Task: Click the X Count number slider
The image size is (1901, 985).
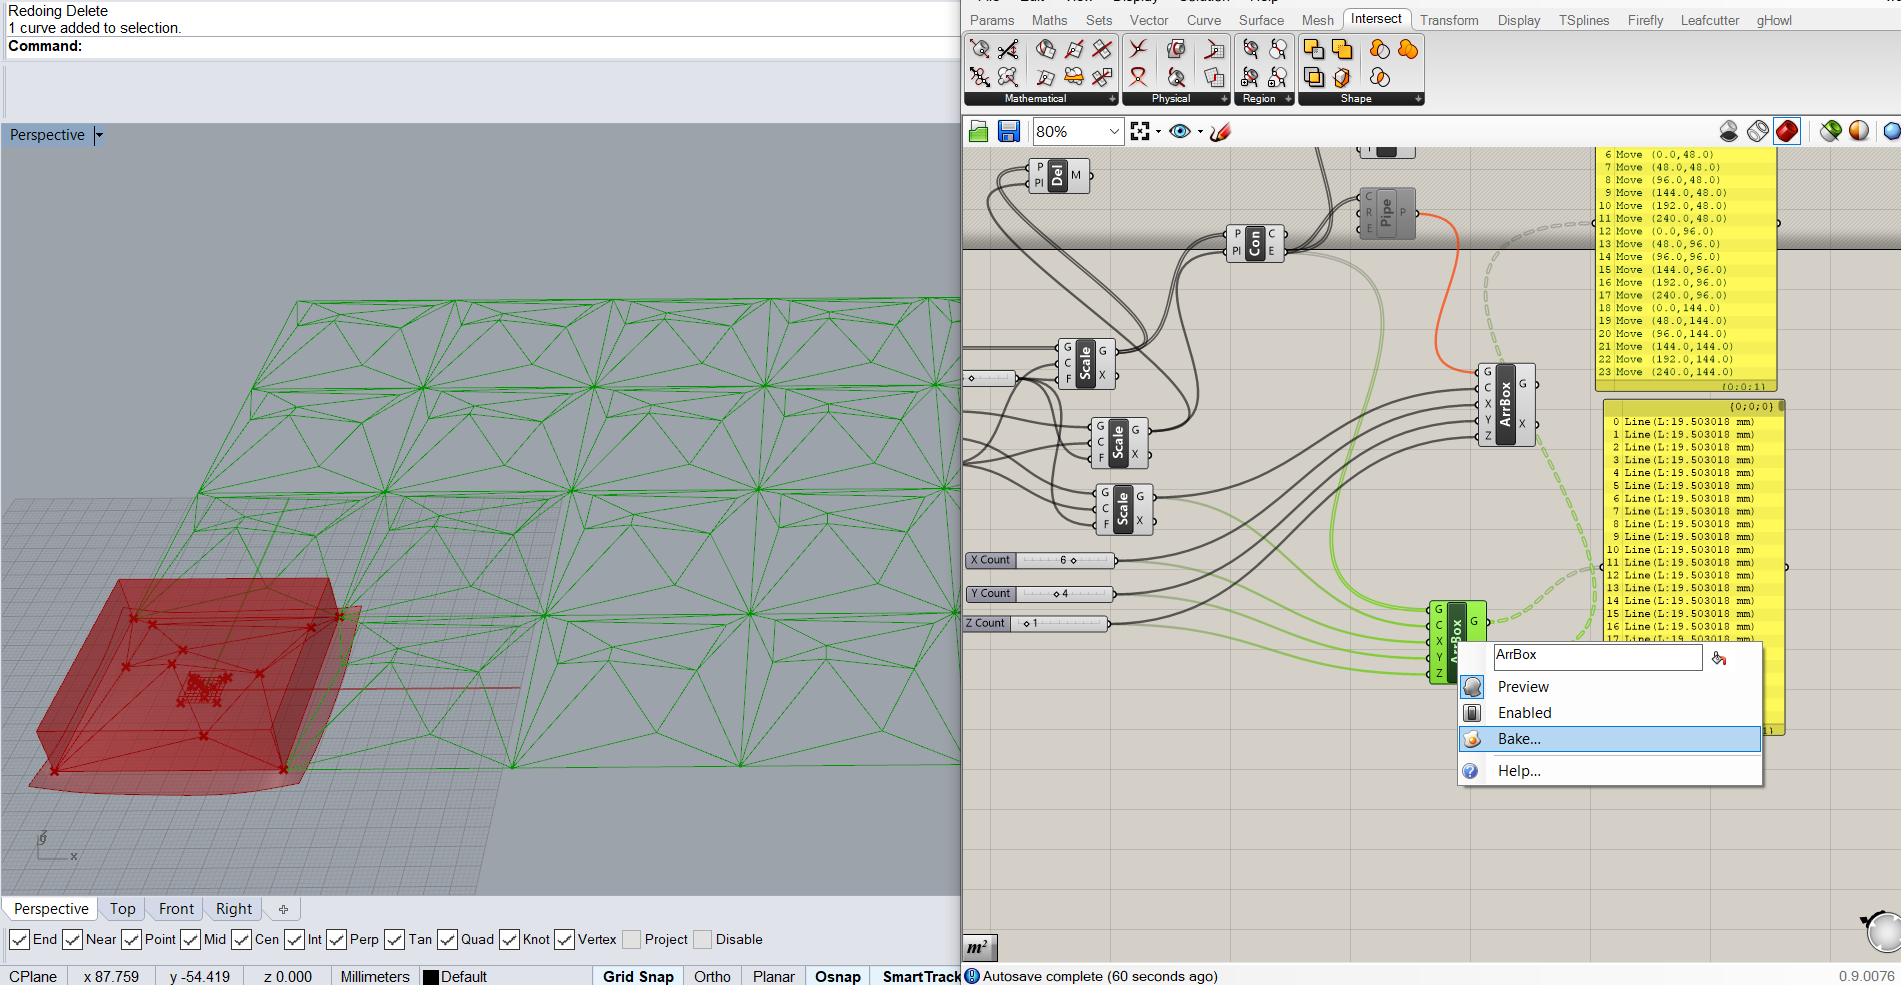Action: [1040, 560]
